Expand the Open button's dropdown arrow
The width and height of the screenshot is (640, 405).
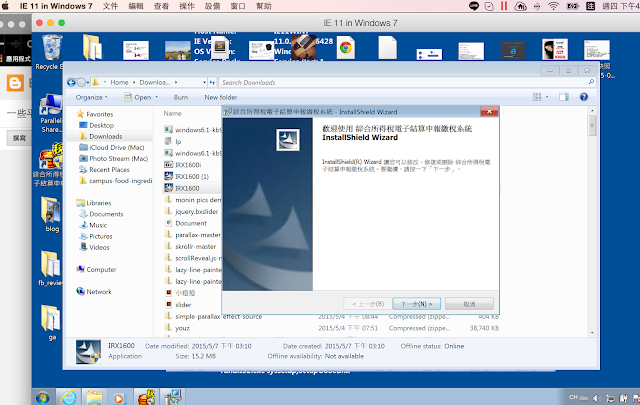pyautogui.click(x=157, y=97)
